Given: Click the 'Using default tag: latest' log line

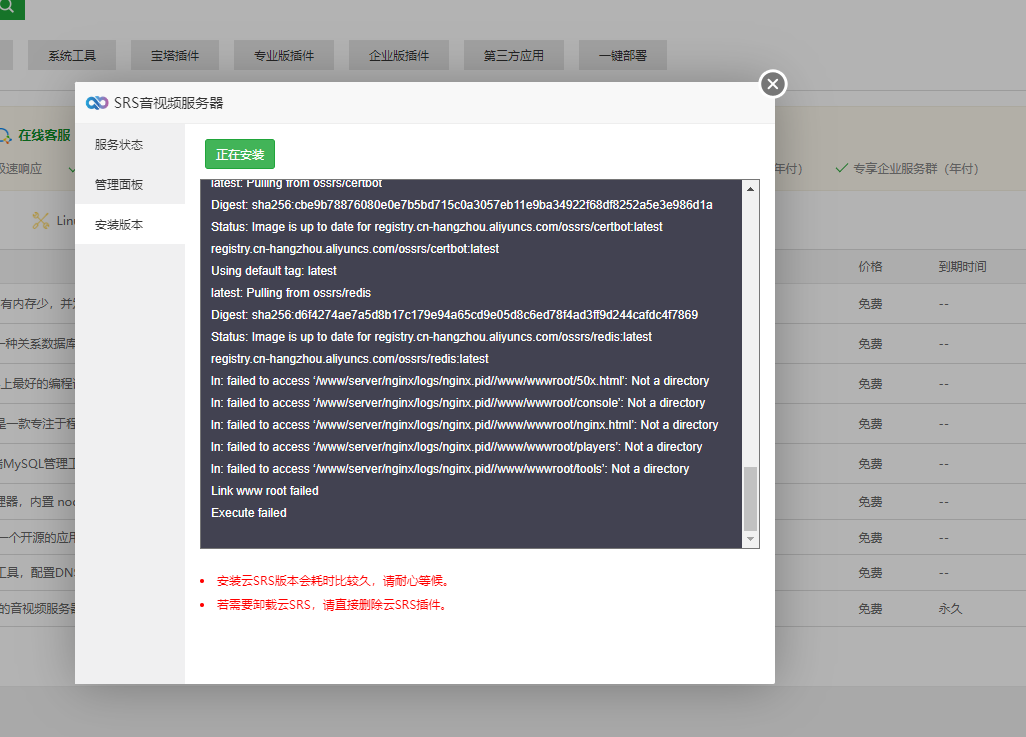Looking at the screenshot, I should tap(274, 271).
